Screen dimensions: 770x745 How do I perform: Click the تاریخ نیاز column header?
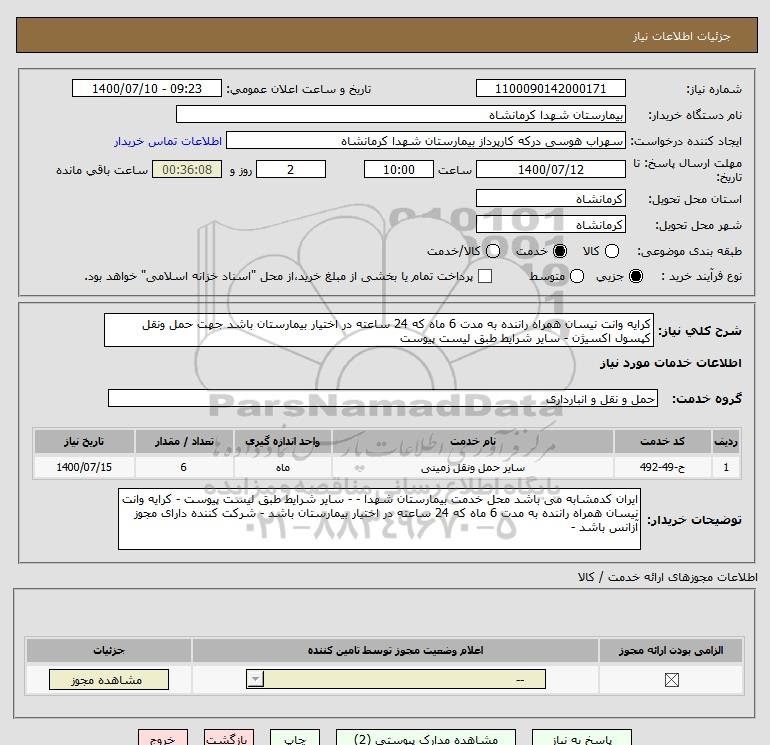coord(84,441)
